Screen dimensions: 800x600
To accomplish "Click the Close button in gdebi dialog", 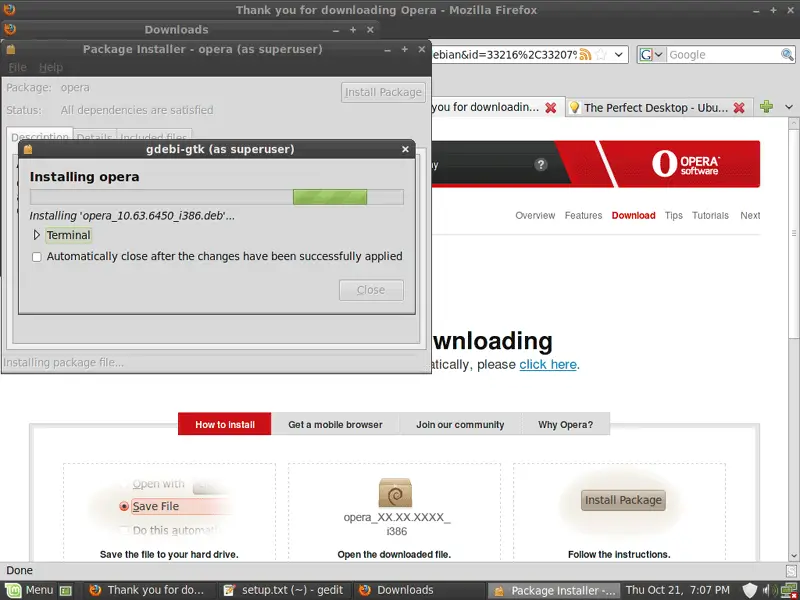I will click(x=371, y=290).
